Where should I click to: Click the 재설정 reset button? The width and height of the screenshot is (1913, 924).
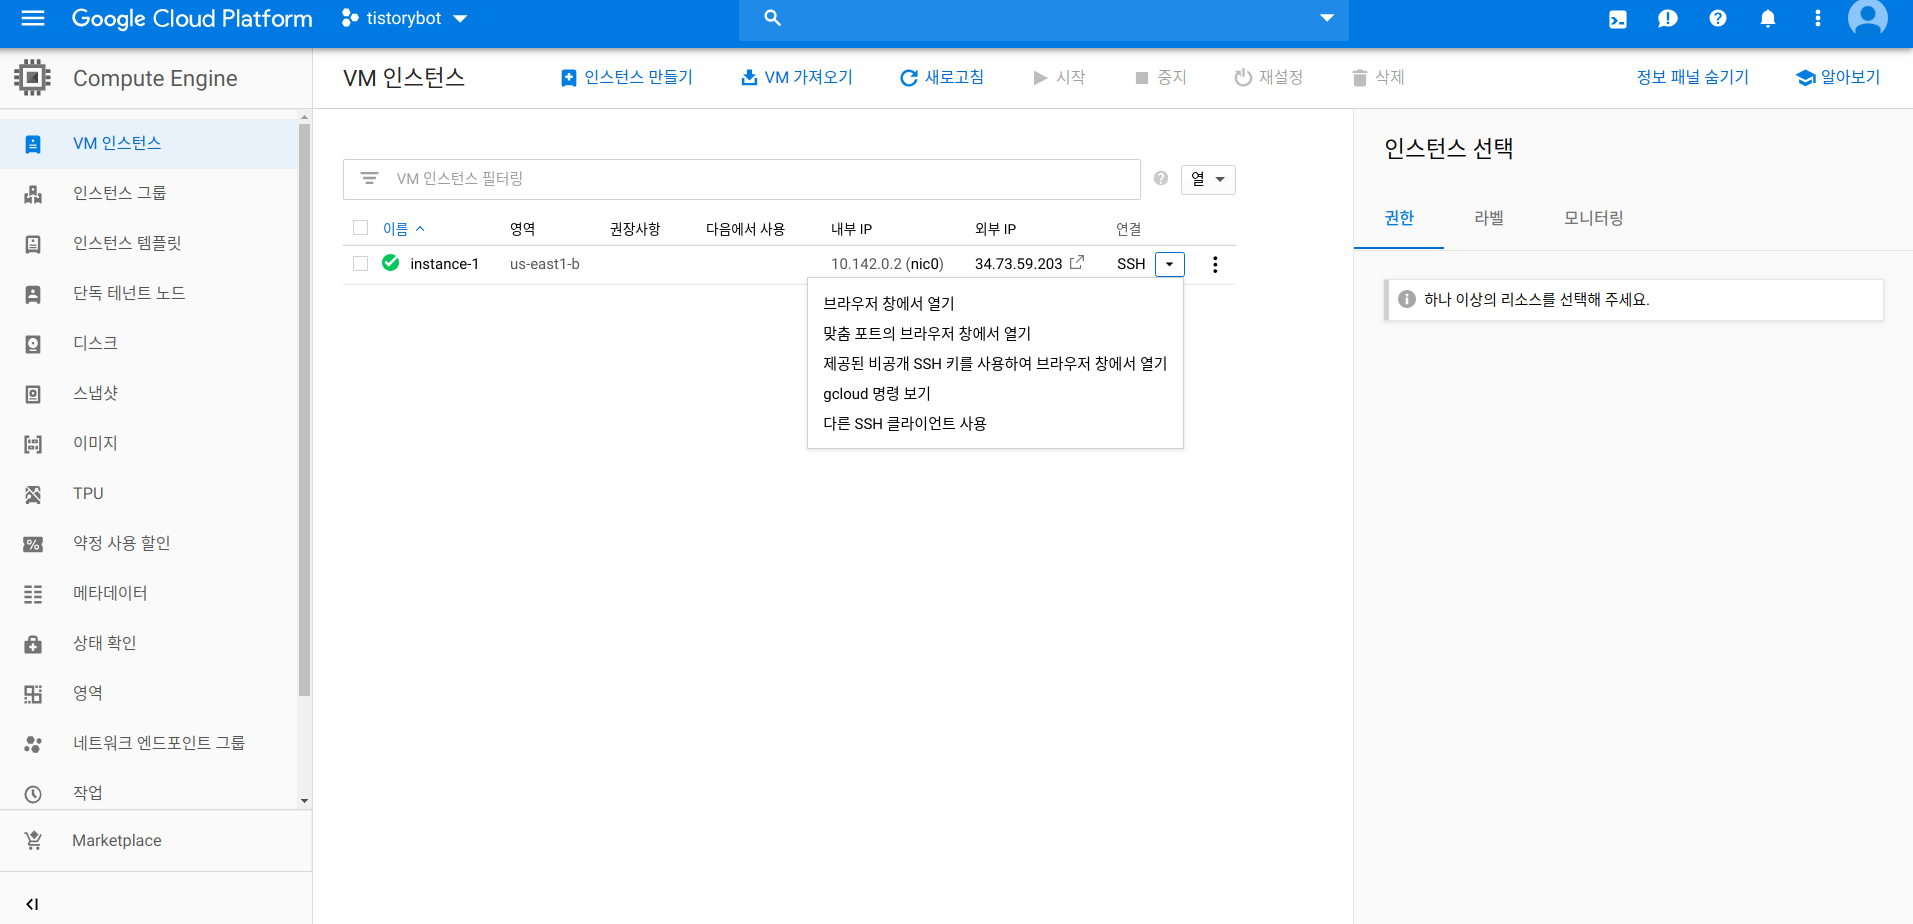[x=1268, y=77]
